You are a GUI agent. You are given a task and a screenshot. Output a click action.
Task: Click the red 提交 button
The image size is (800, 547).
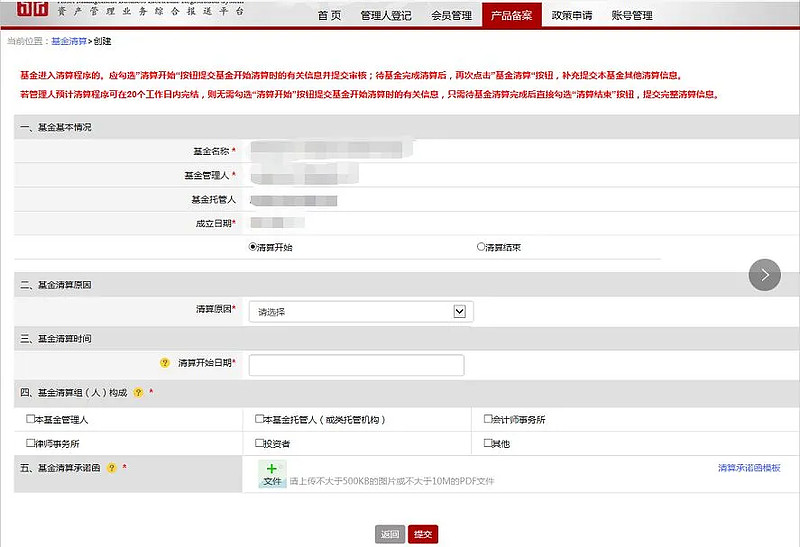pyautogui.click(x=423, y=534)
